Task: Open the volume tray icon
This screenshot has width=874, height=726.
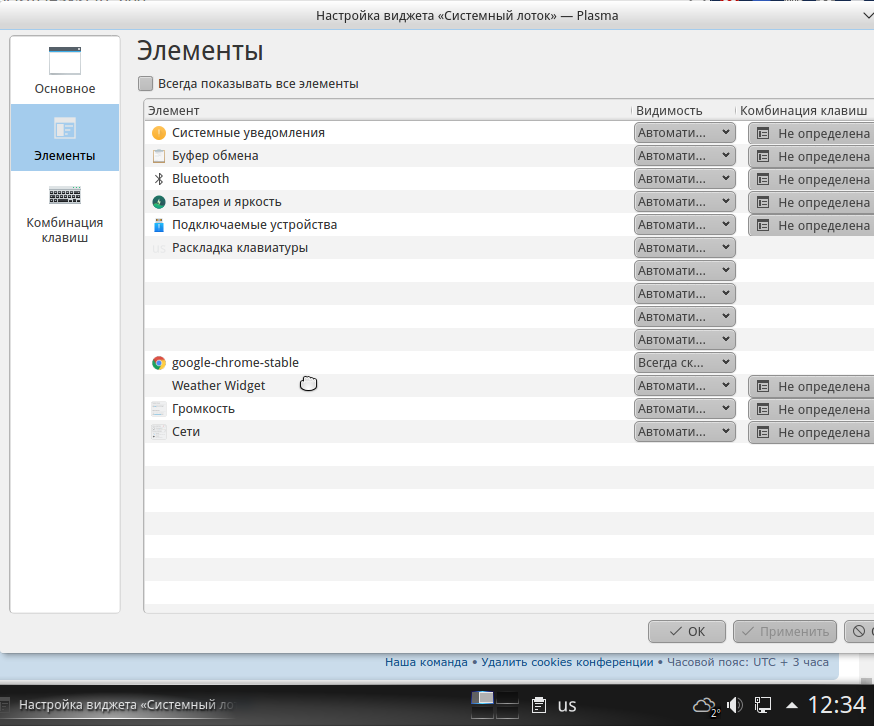Action: [x=735, y=705]
